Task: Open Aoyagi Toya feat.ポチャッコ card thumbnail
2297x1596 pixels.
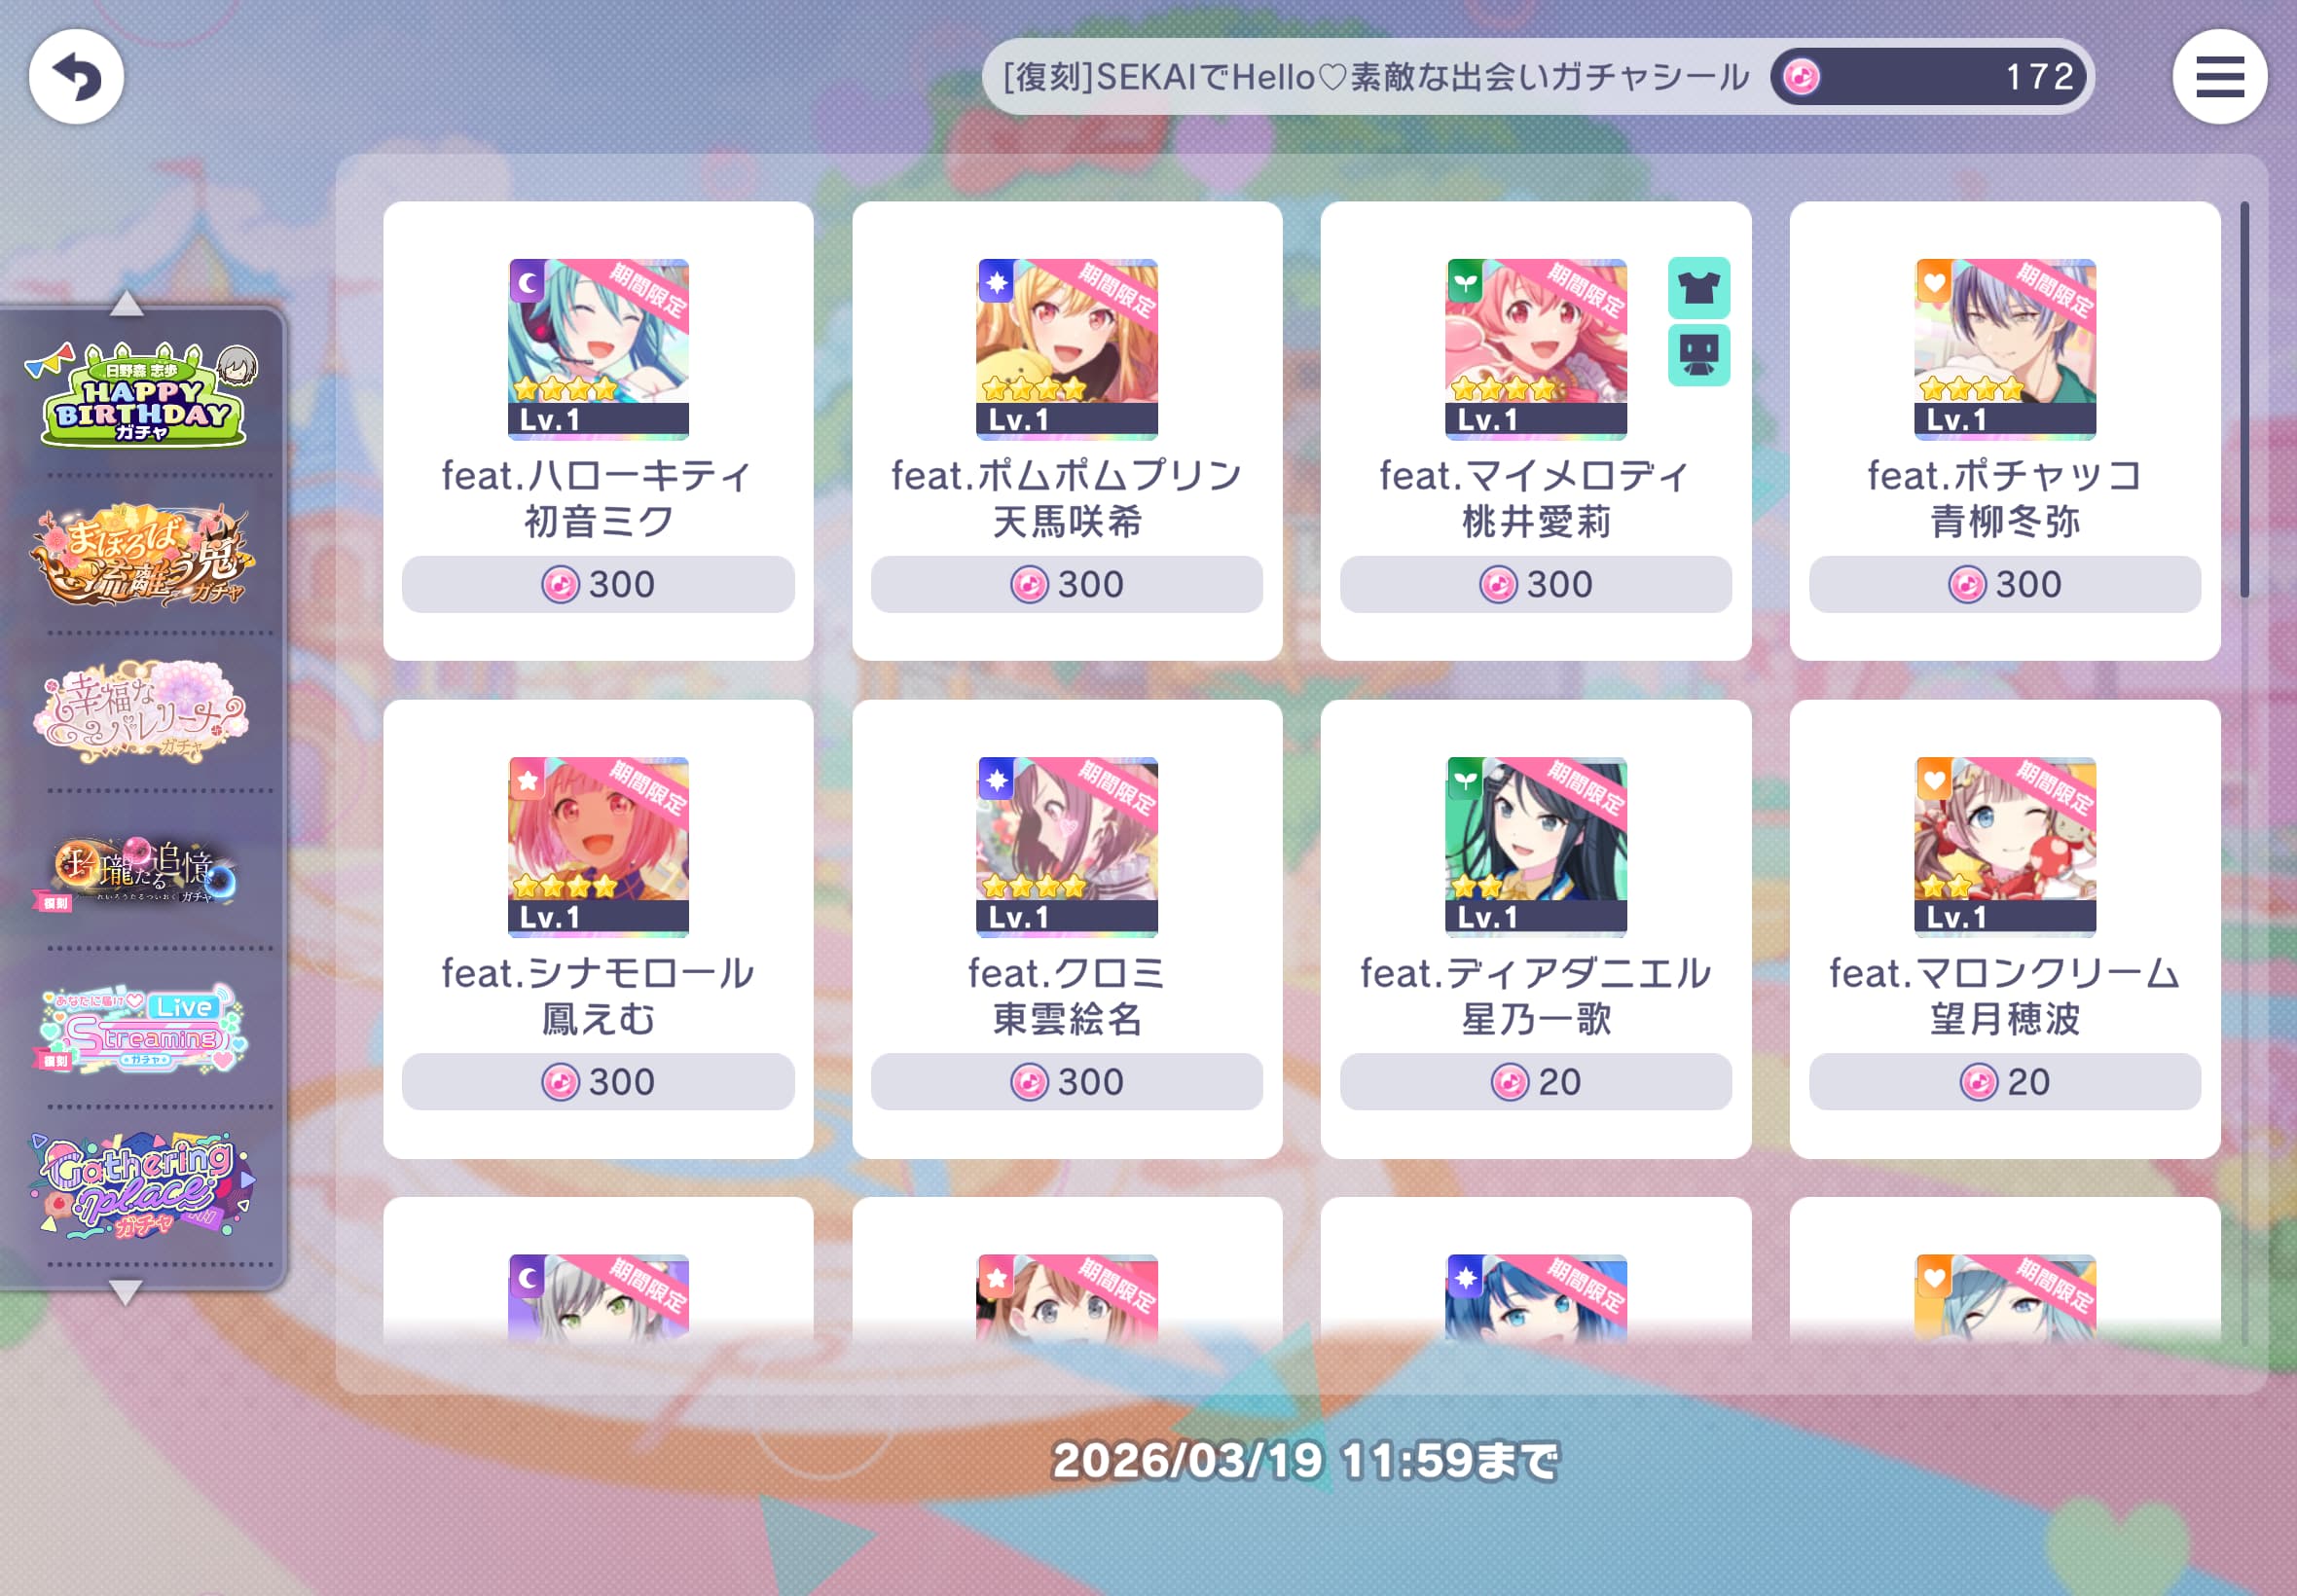Action: coord(2004,349)
